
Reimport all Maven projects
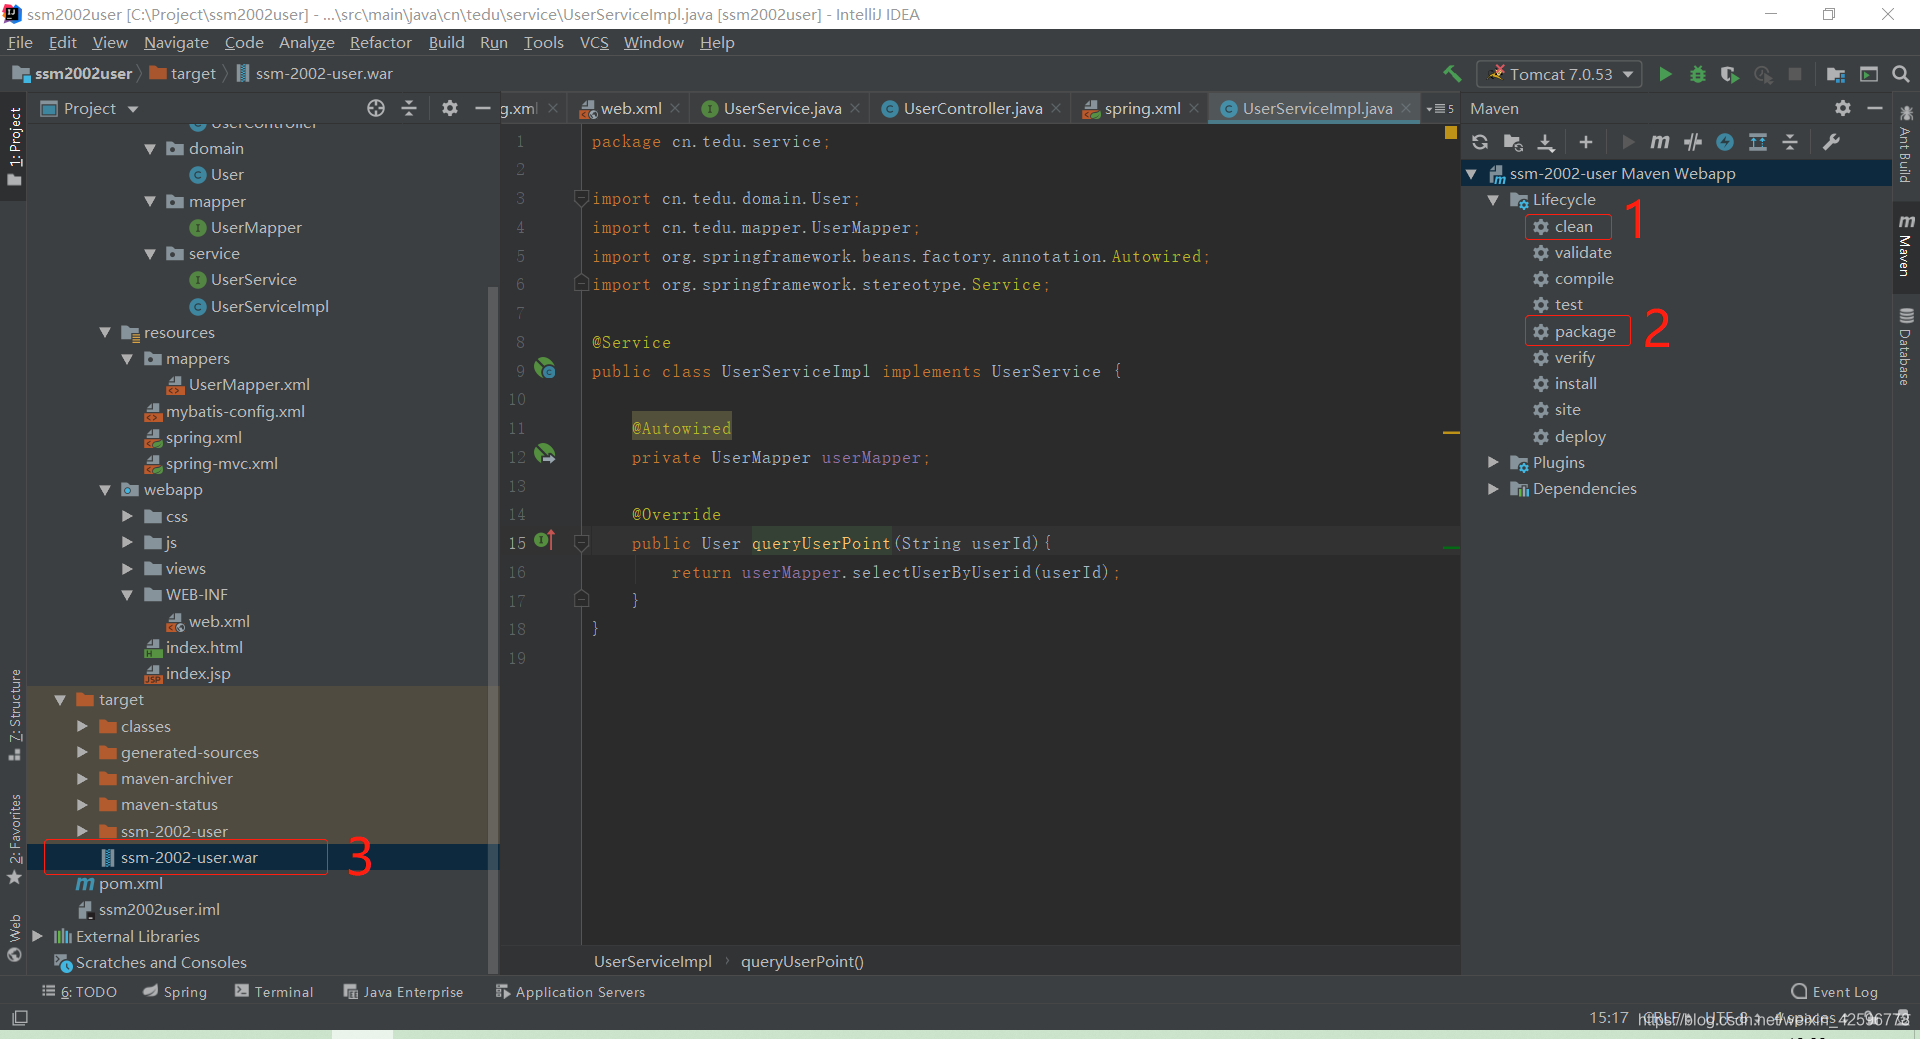pos(1480,142)
